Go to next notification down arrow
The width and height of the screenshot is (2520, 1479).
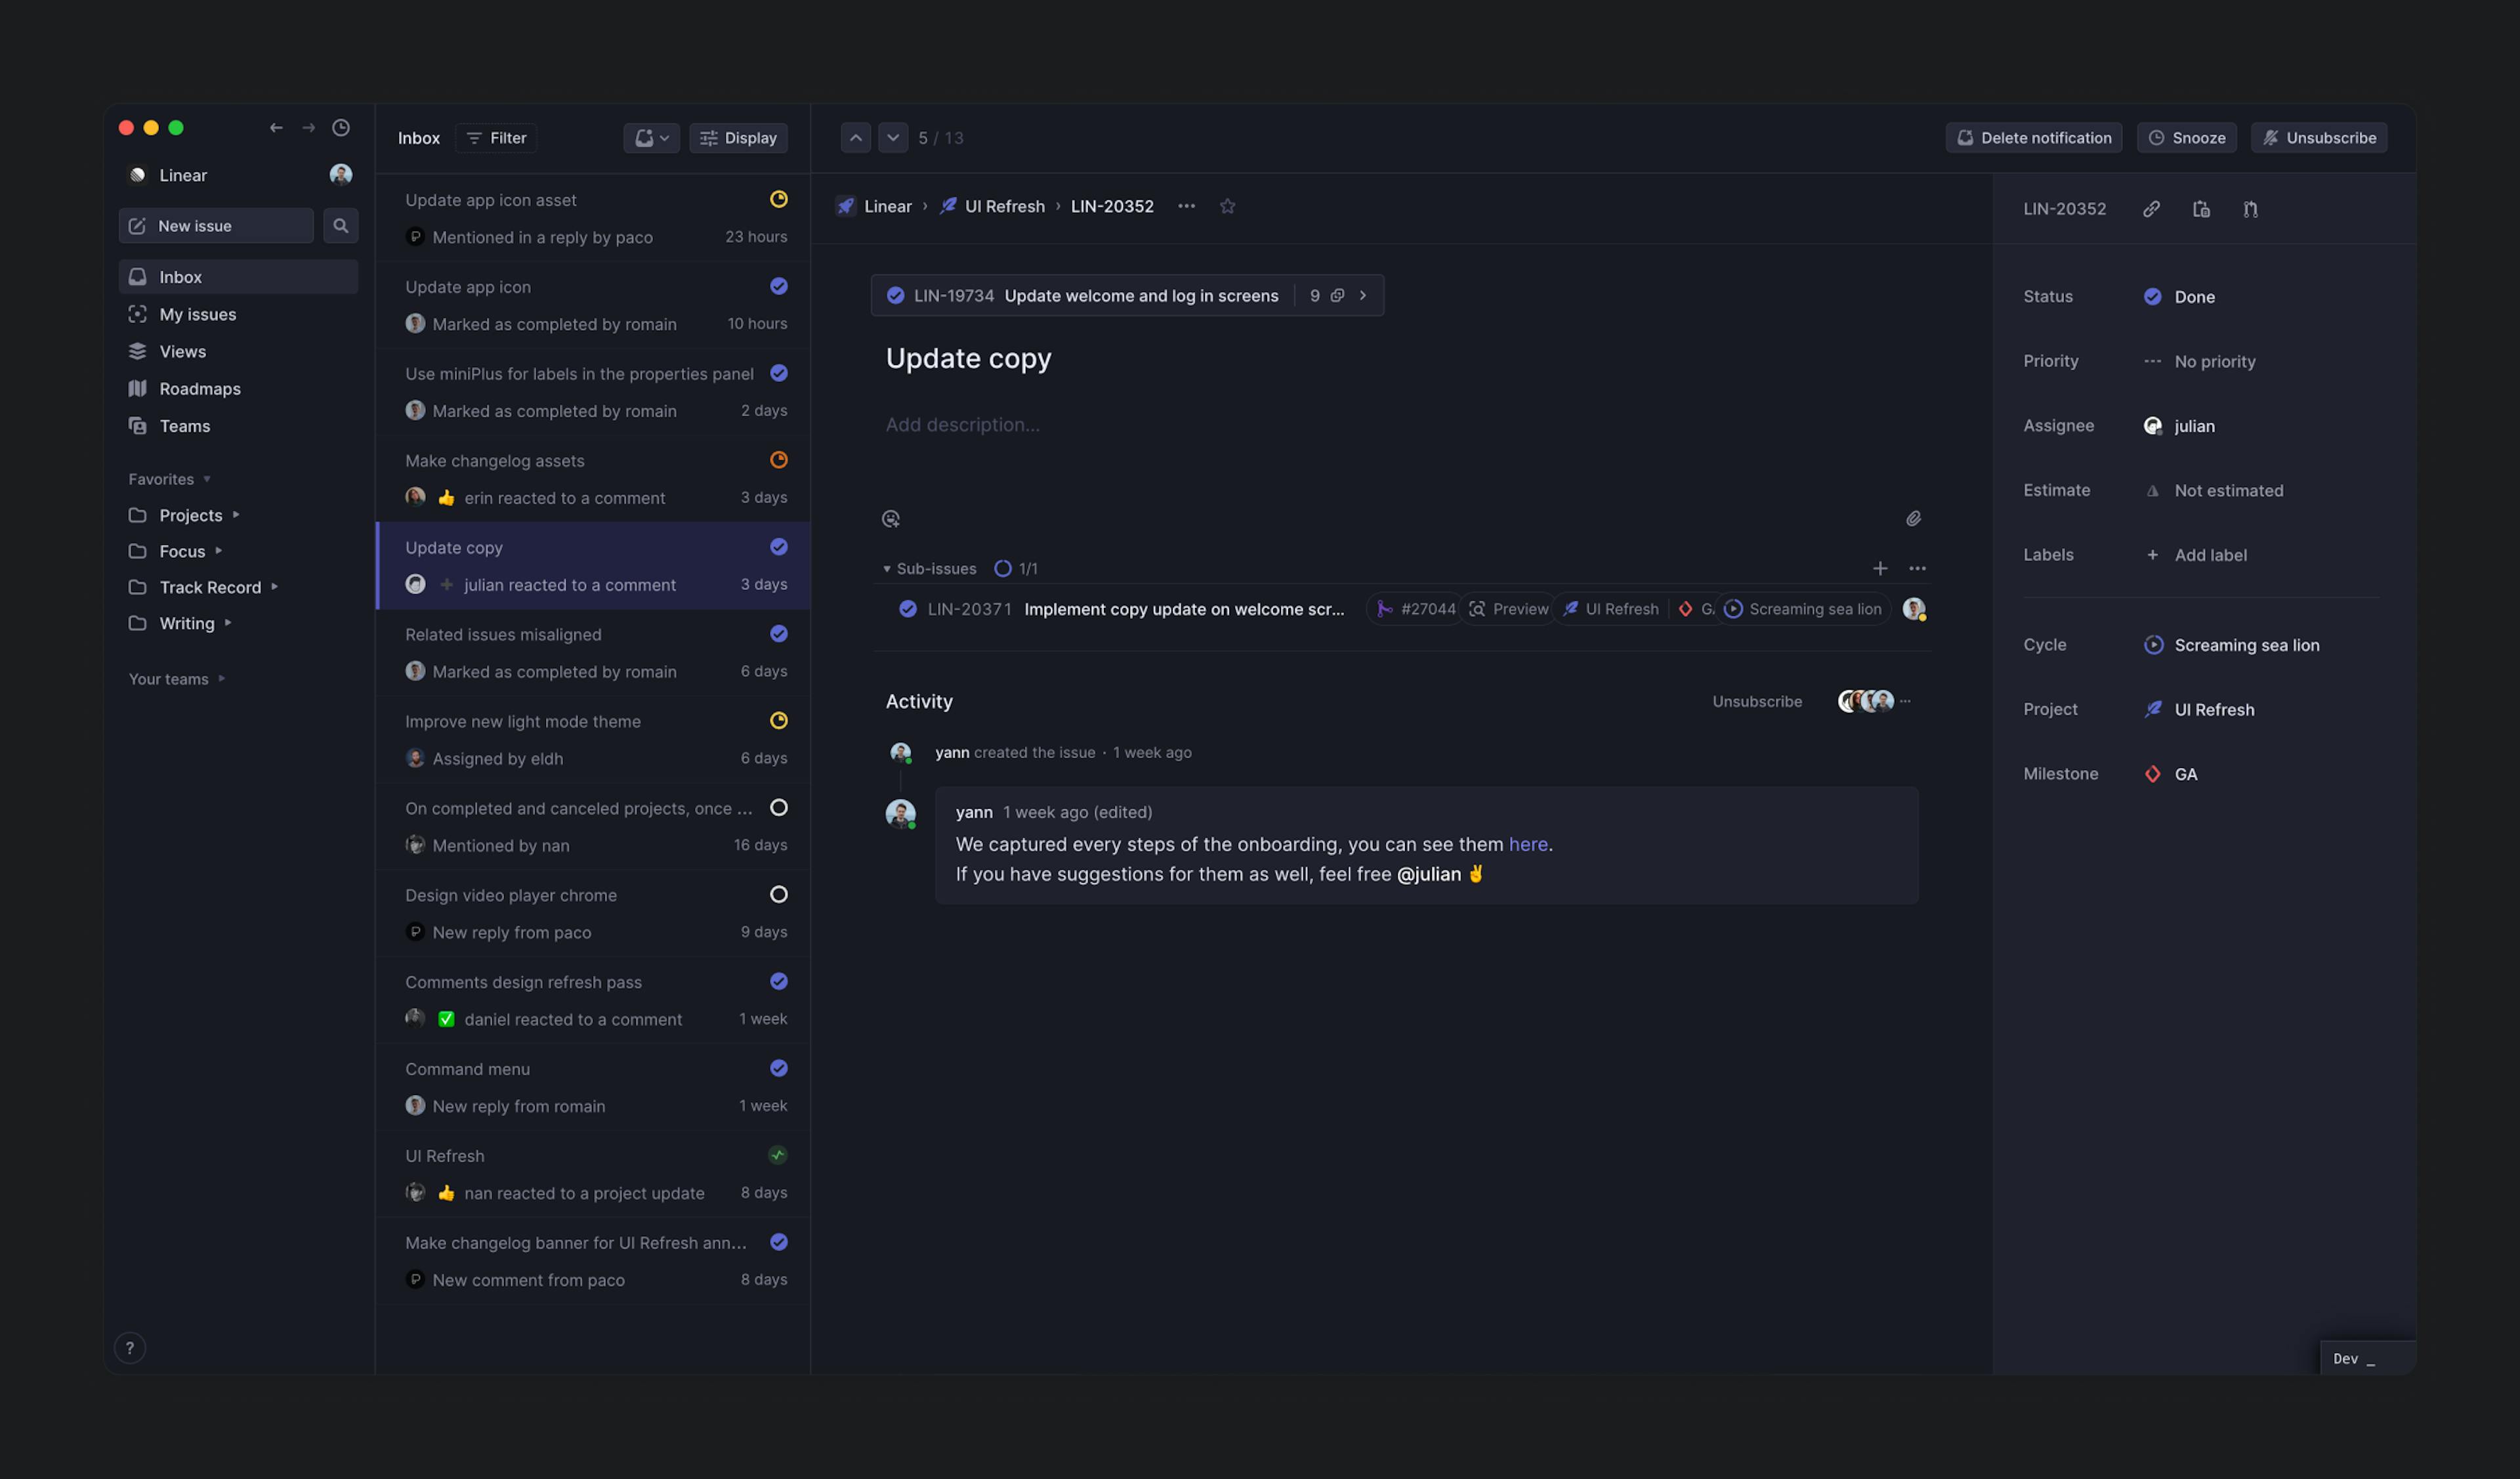pyautogui.click(x=893, y=137)
